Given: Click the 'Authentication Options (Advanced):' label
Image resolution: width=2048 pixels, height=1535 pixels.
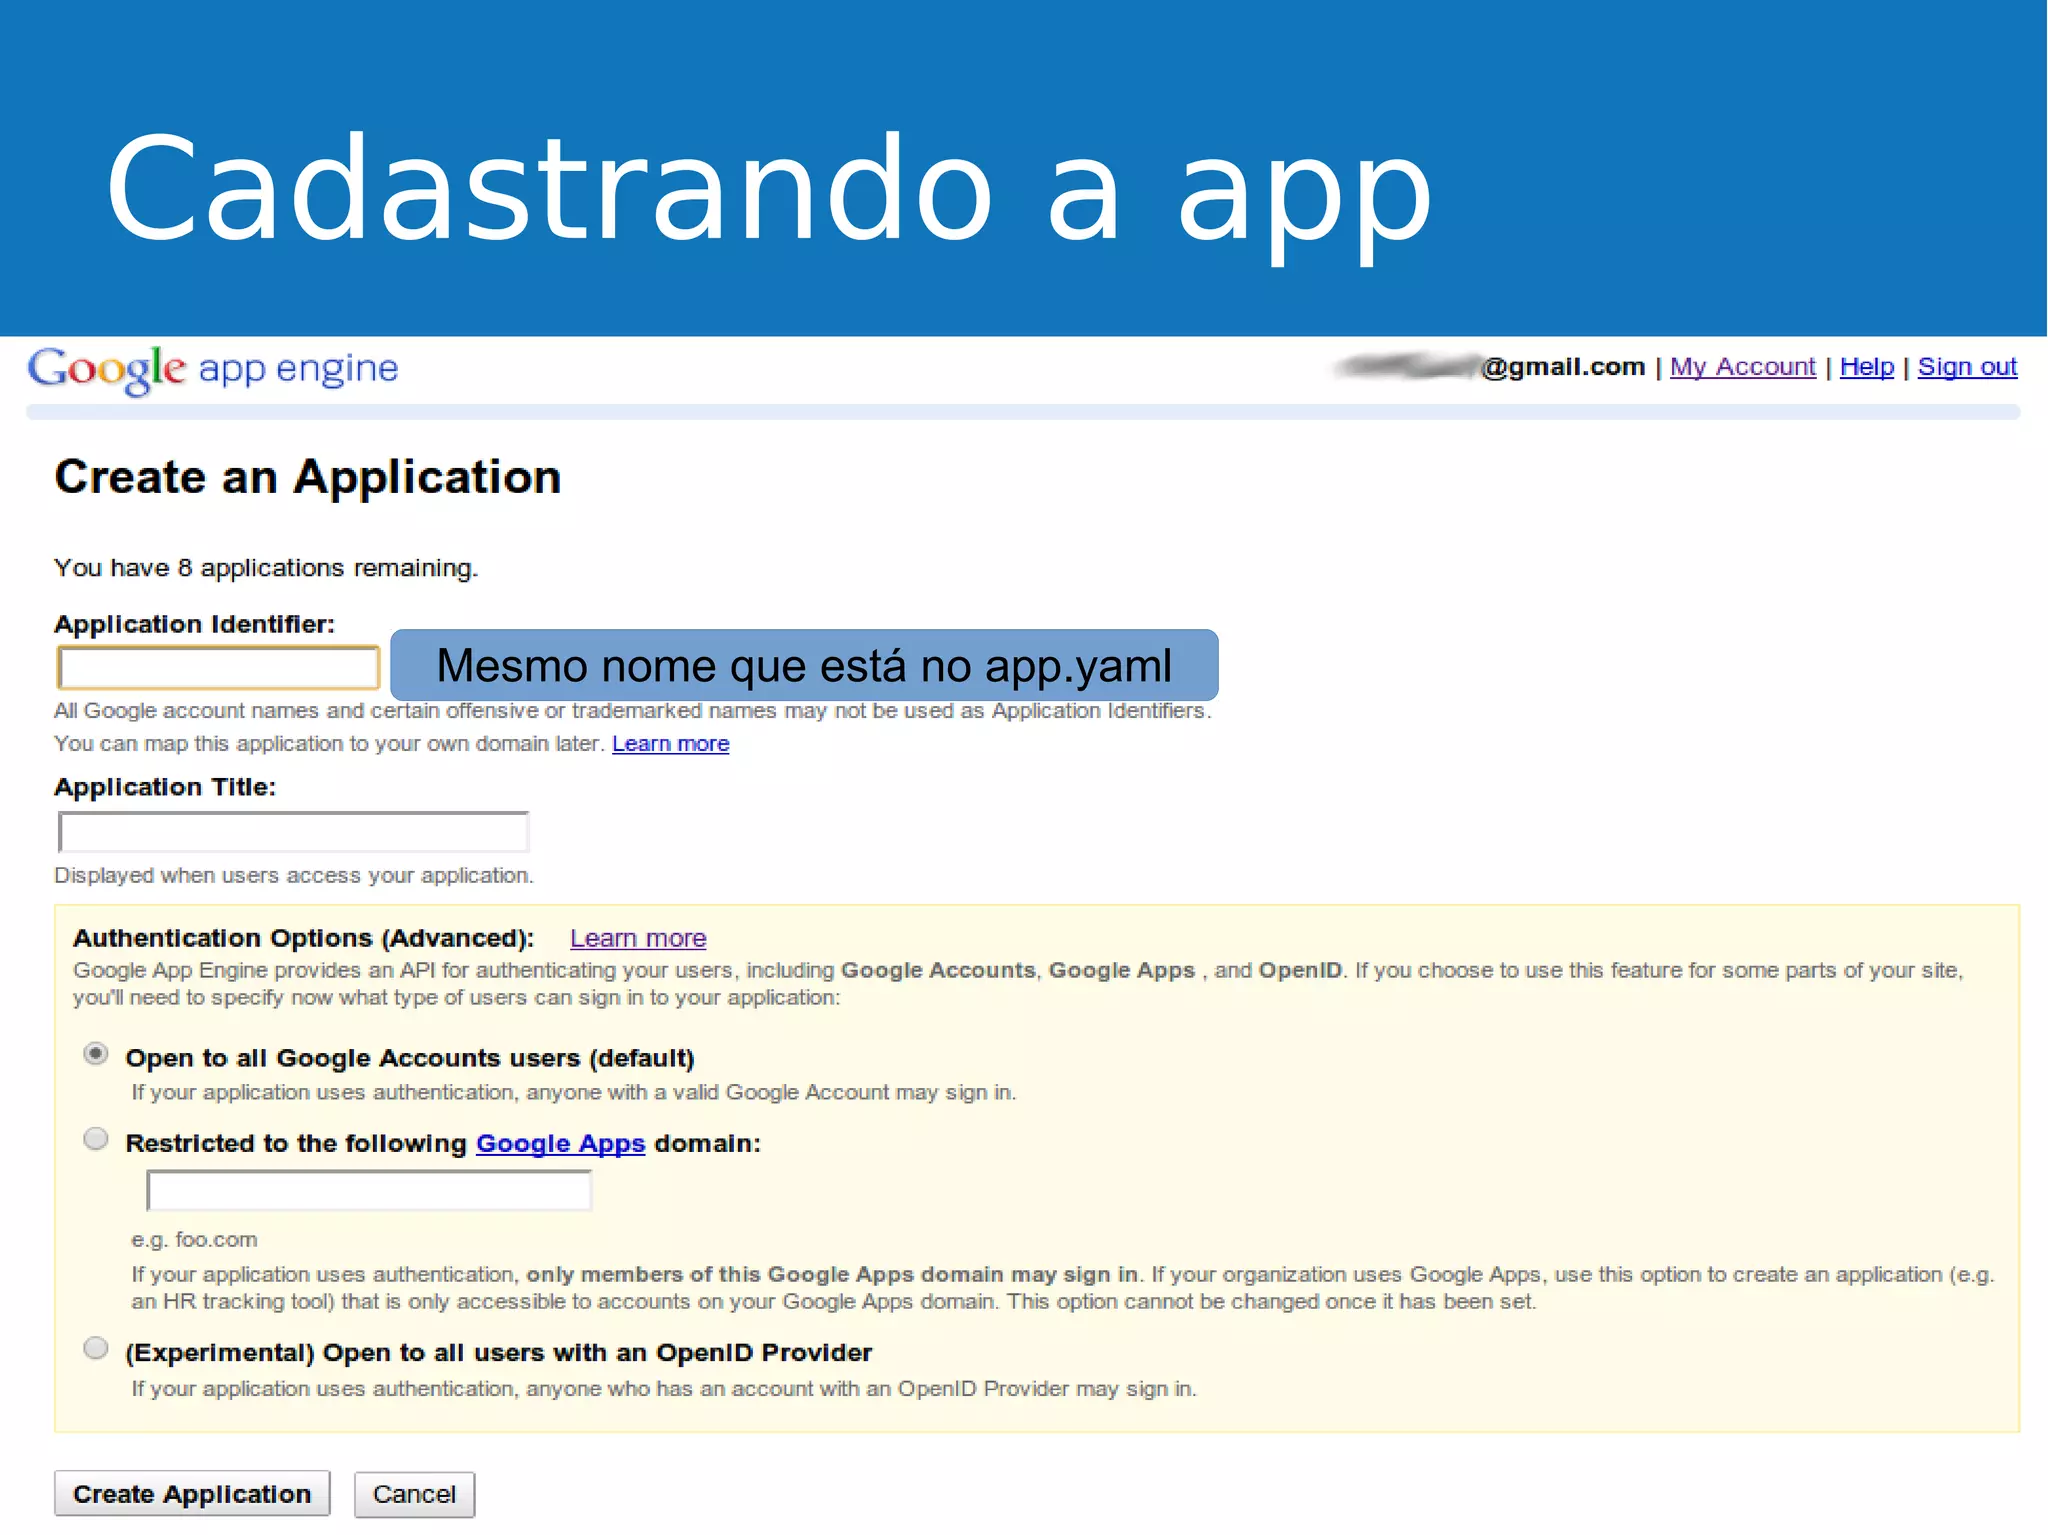Looking at the screenshot, I should (303, 938).
